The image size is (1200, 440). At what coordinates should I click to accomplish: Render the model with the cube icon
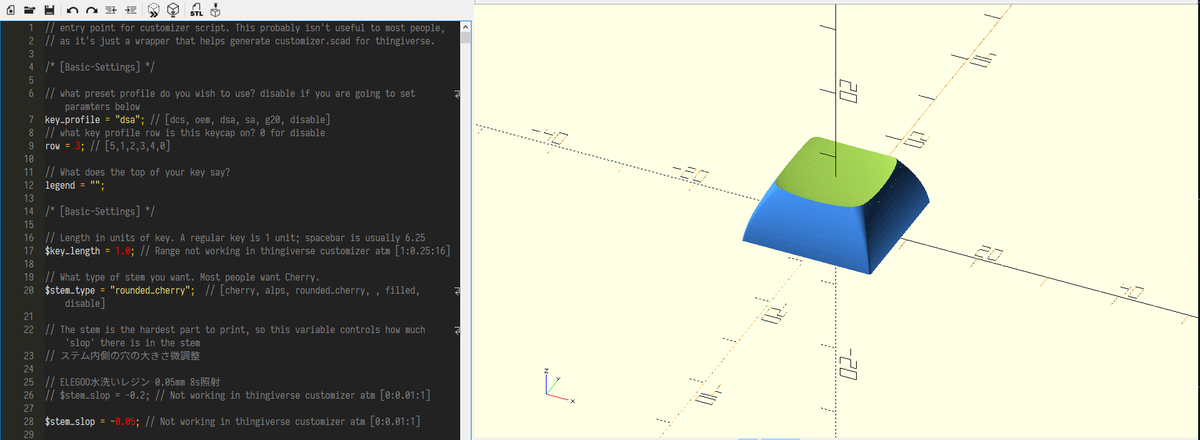click(x=173, y=10)
